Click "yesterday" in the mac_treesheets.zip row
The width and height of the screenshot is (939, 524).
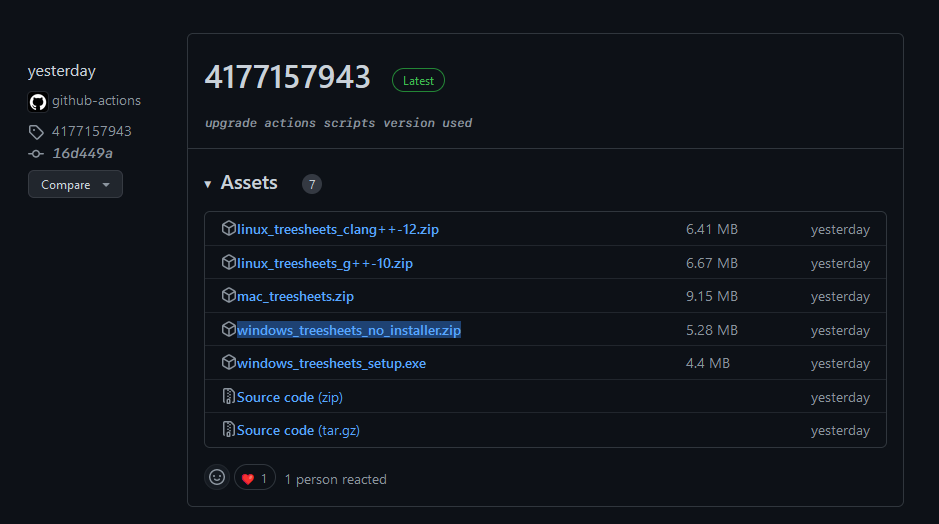840,297
